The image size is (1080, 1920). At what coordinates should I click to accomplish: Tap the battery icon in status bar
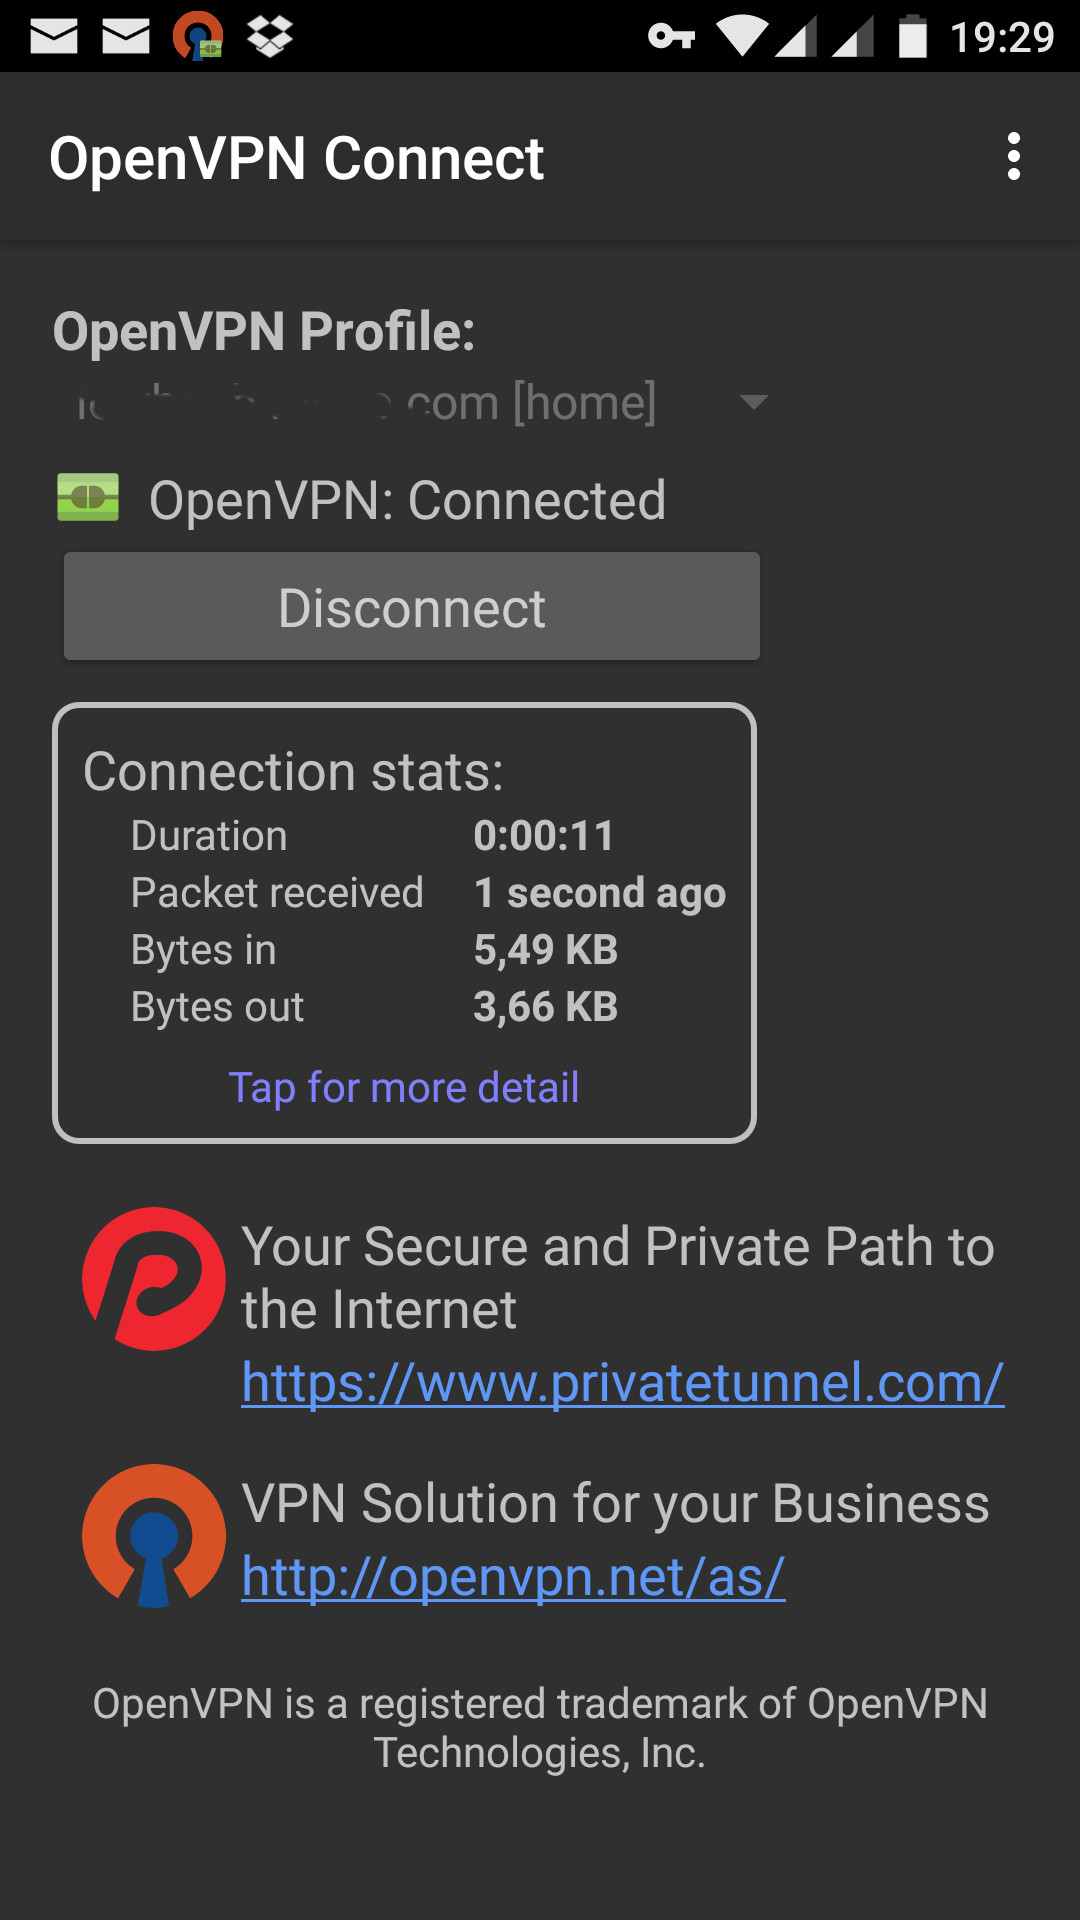[912, 37]
